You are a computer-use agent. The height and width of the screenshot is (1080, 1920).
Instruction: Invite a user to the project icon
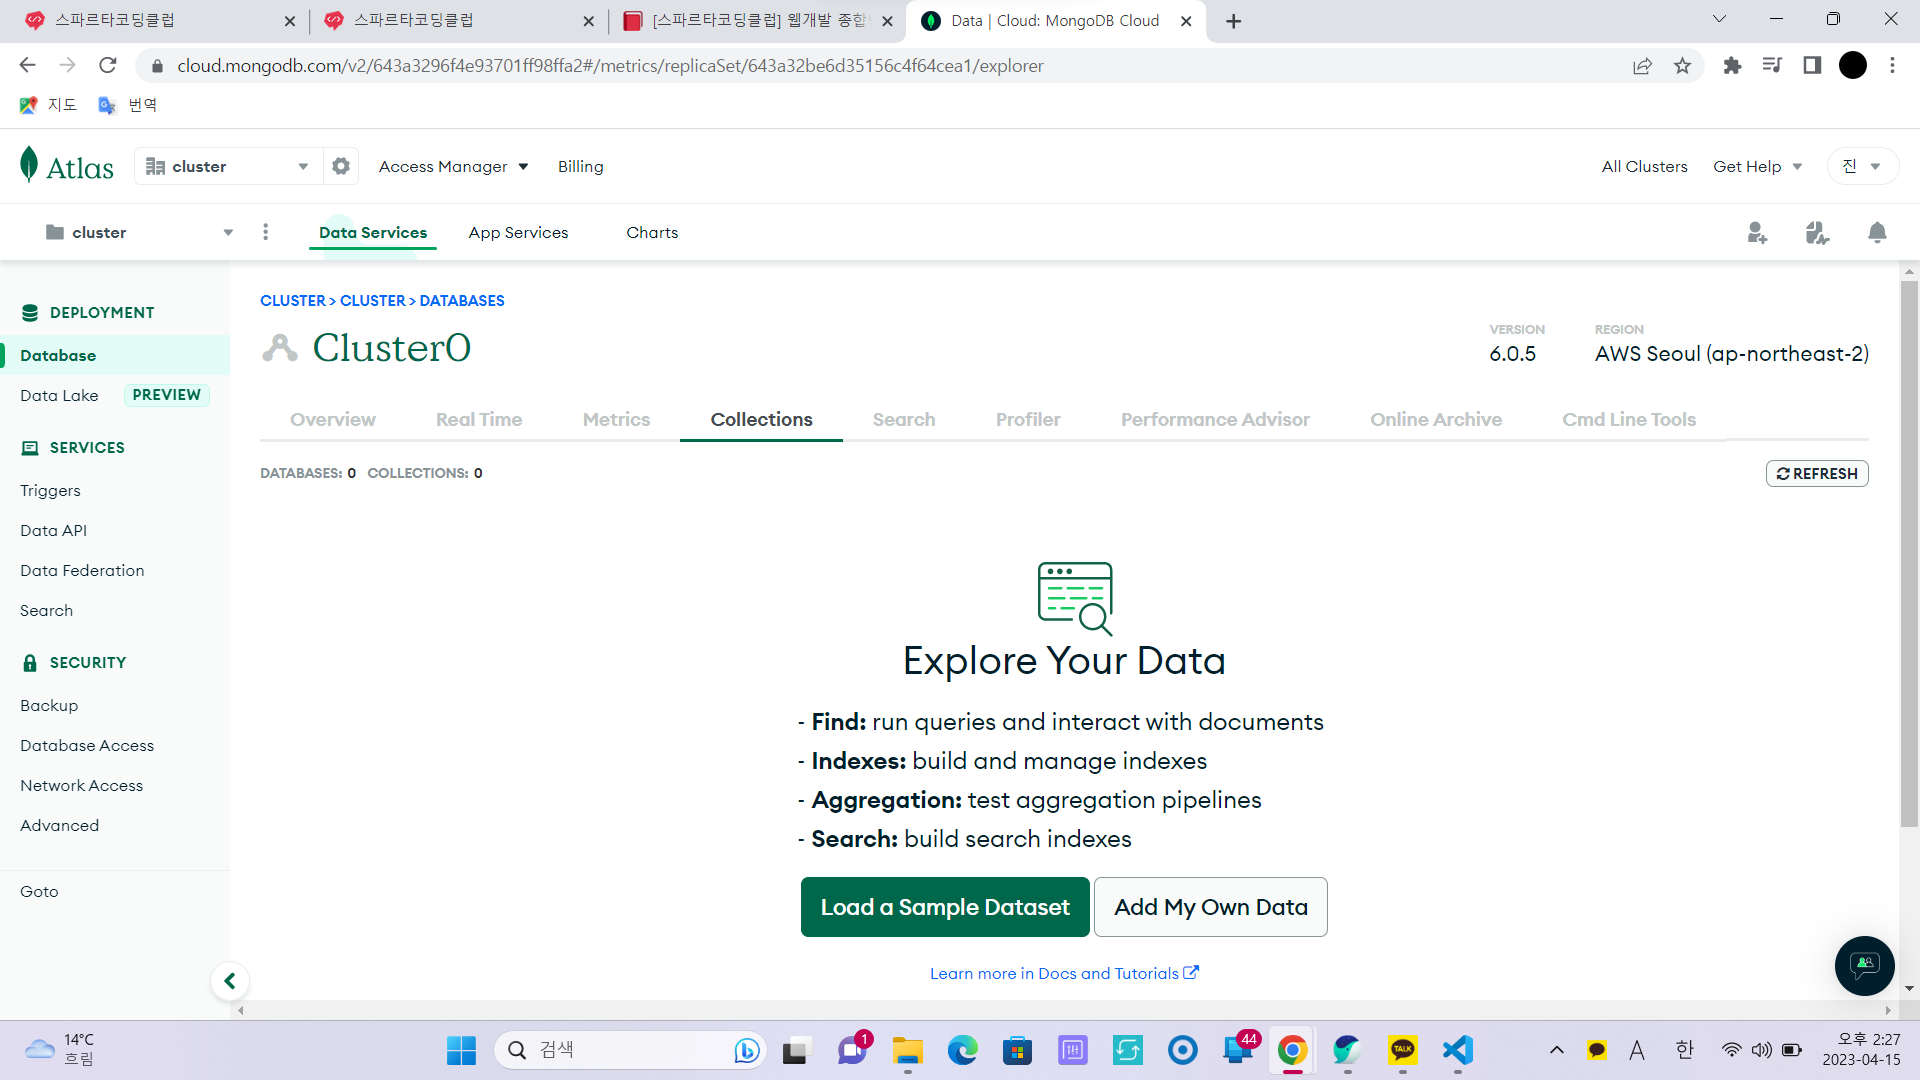pyautogui.click(x=1757, y=232)
